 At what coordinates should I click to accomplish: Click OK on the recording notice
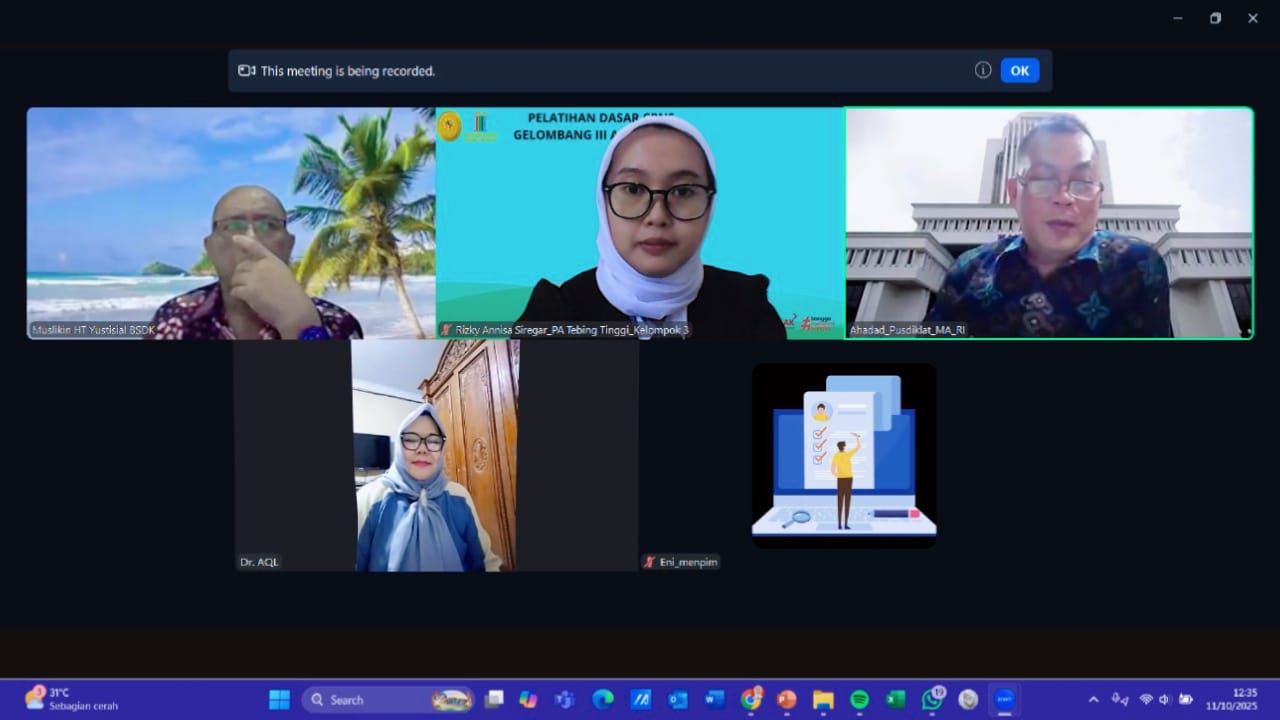click(x=1019, y=71)
